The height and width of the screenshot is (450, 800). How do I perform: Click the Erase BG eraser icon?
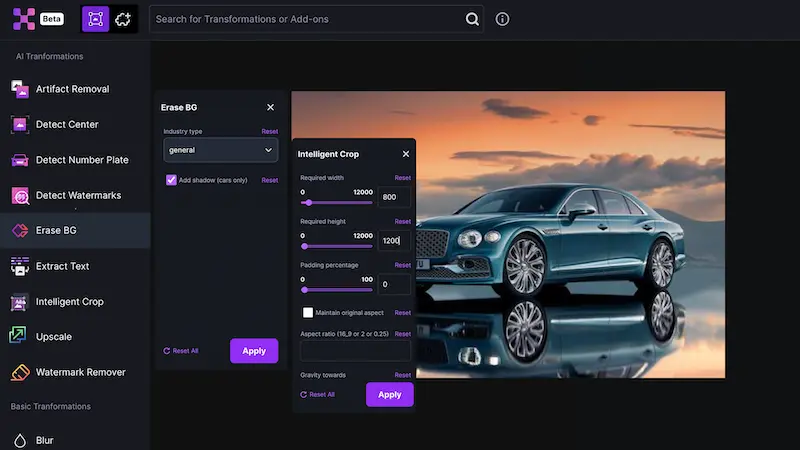20,231
